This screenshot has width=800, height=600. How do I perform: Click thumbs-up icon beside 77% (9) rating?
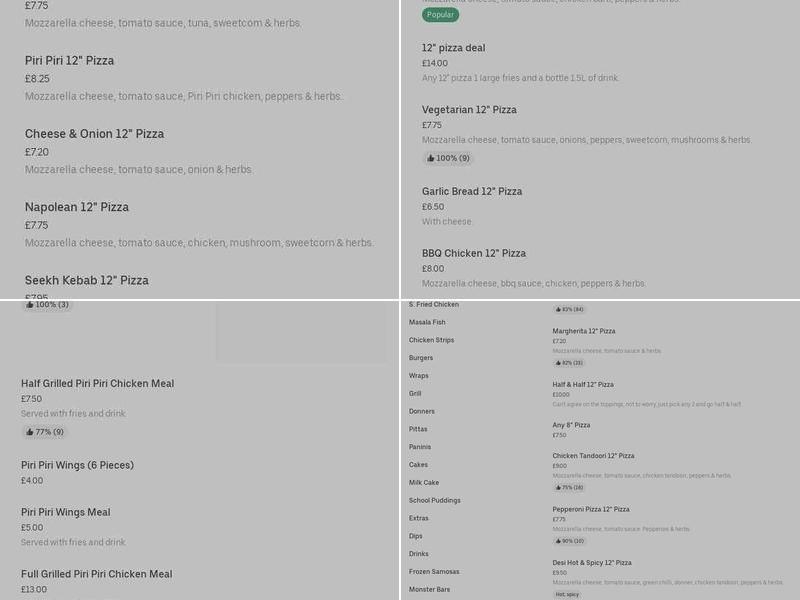30,432
